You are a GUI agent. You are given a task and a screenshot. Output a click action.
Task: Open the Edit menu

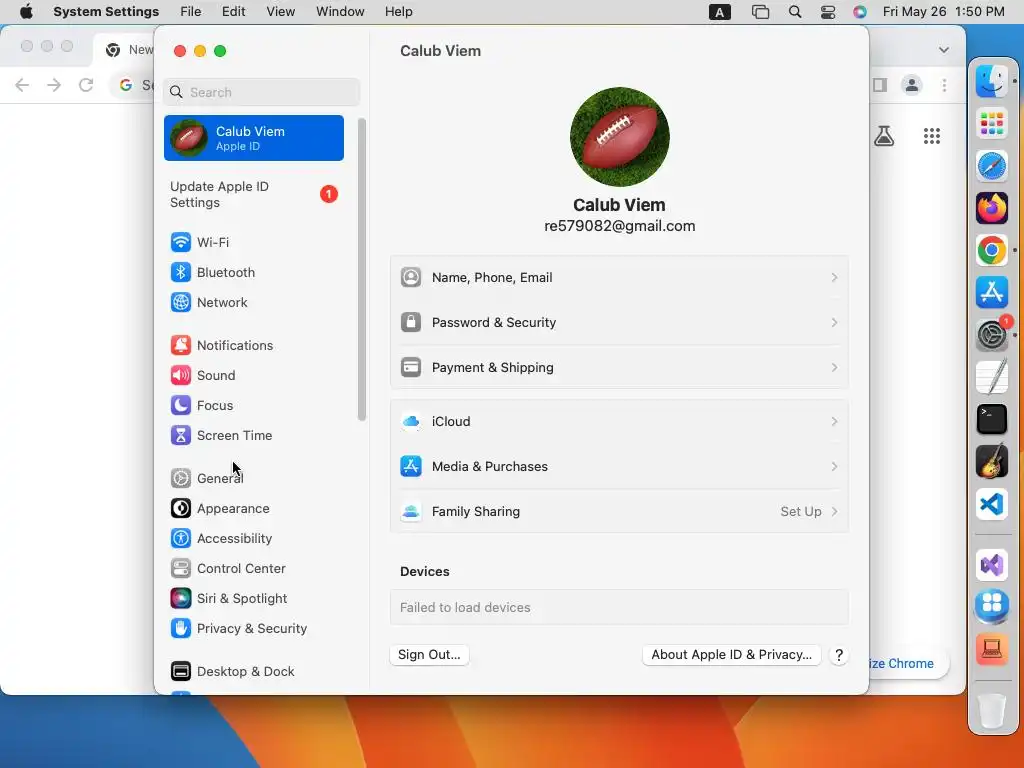tap(233, 12)
